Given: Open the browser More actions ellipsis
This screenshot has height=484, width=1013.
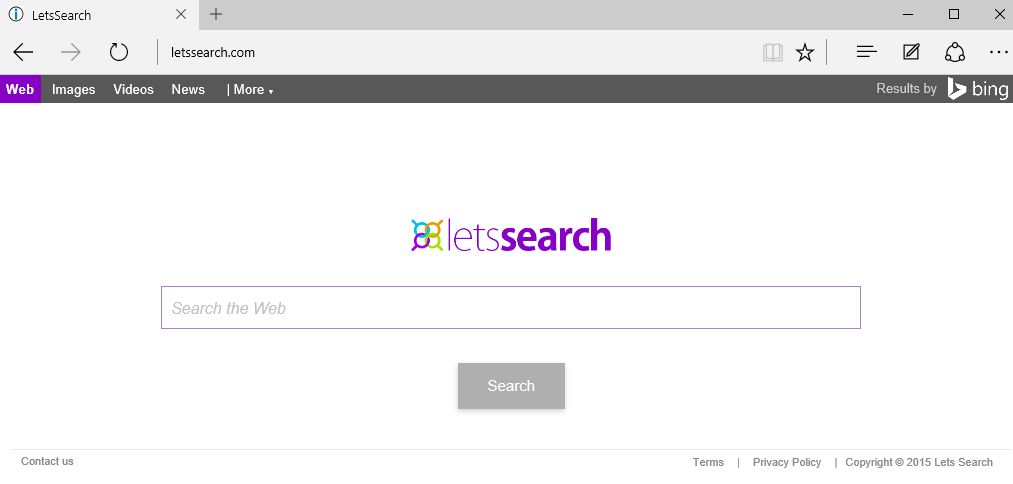Looking at the screenshot, I should click(x=998, y=52).
